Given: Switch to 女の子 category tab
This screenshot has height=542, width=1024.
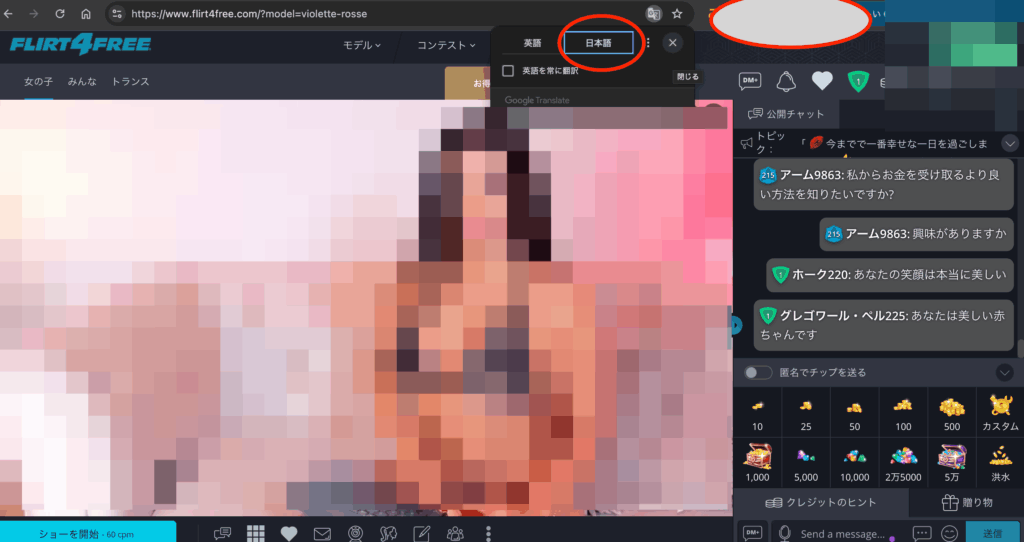Looking at the screenshot, I should 39,81.
